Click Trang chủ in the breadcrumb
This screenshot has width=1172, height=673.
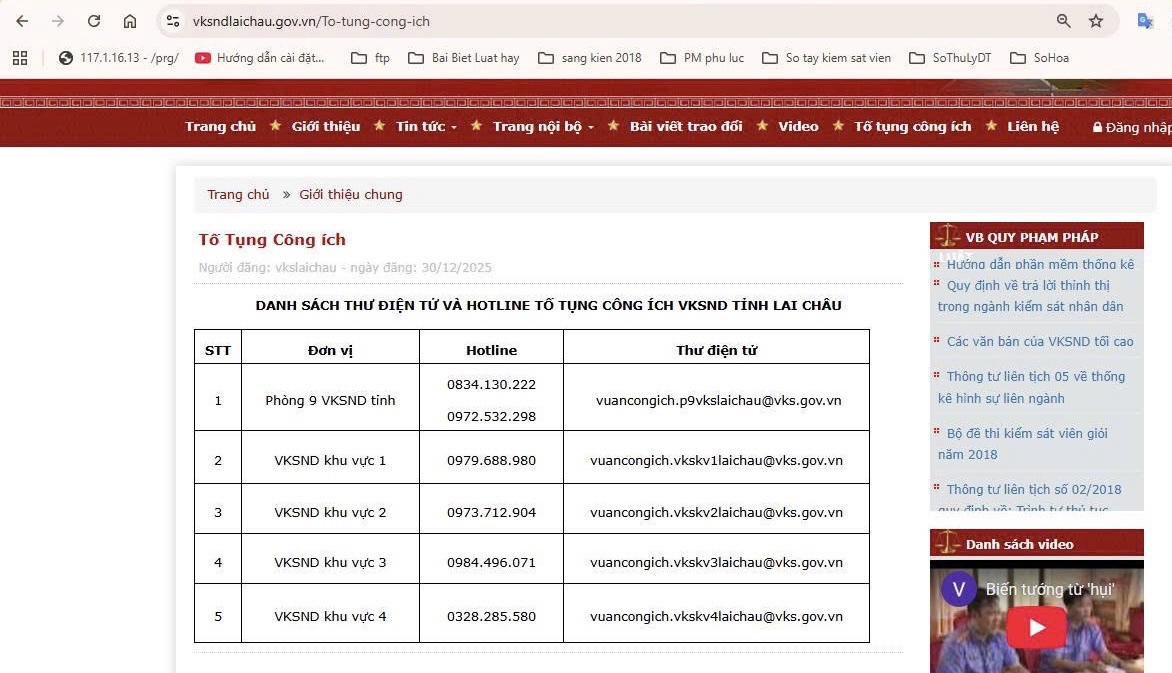(238, 194)
